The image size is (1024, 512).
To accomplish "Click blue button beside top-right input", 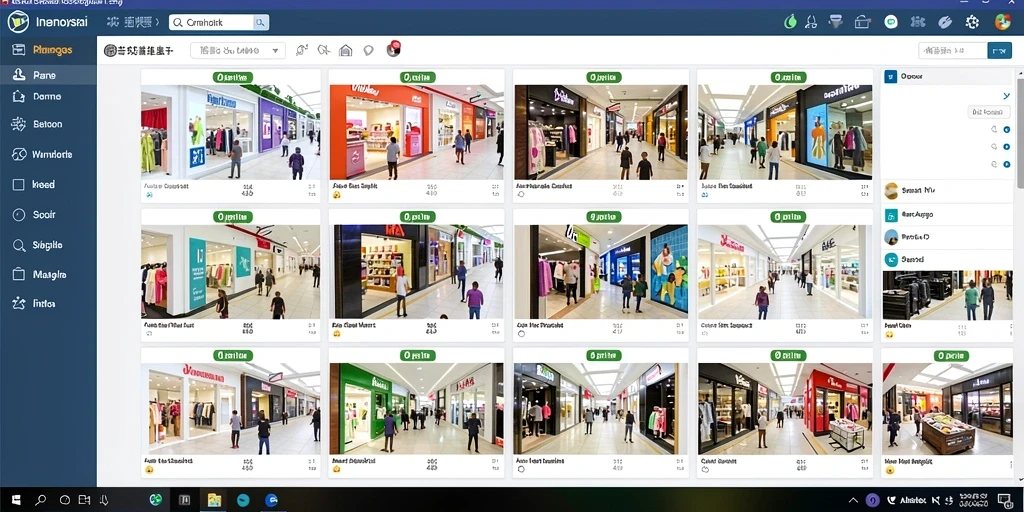I will [x=999, y=50].
